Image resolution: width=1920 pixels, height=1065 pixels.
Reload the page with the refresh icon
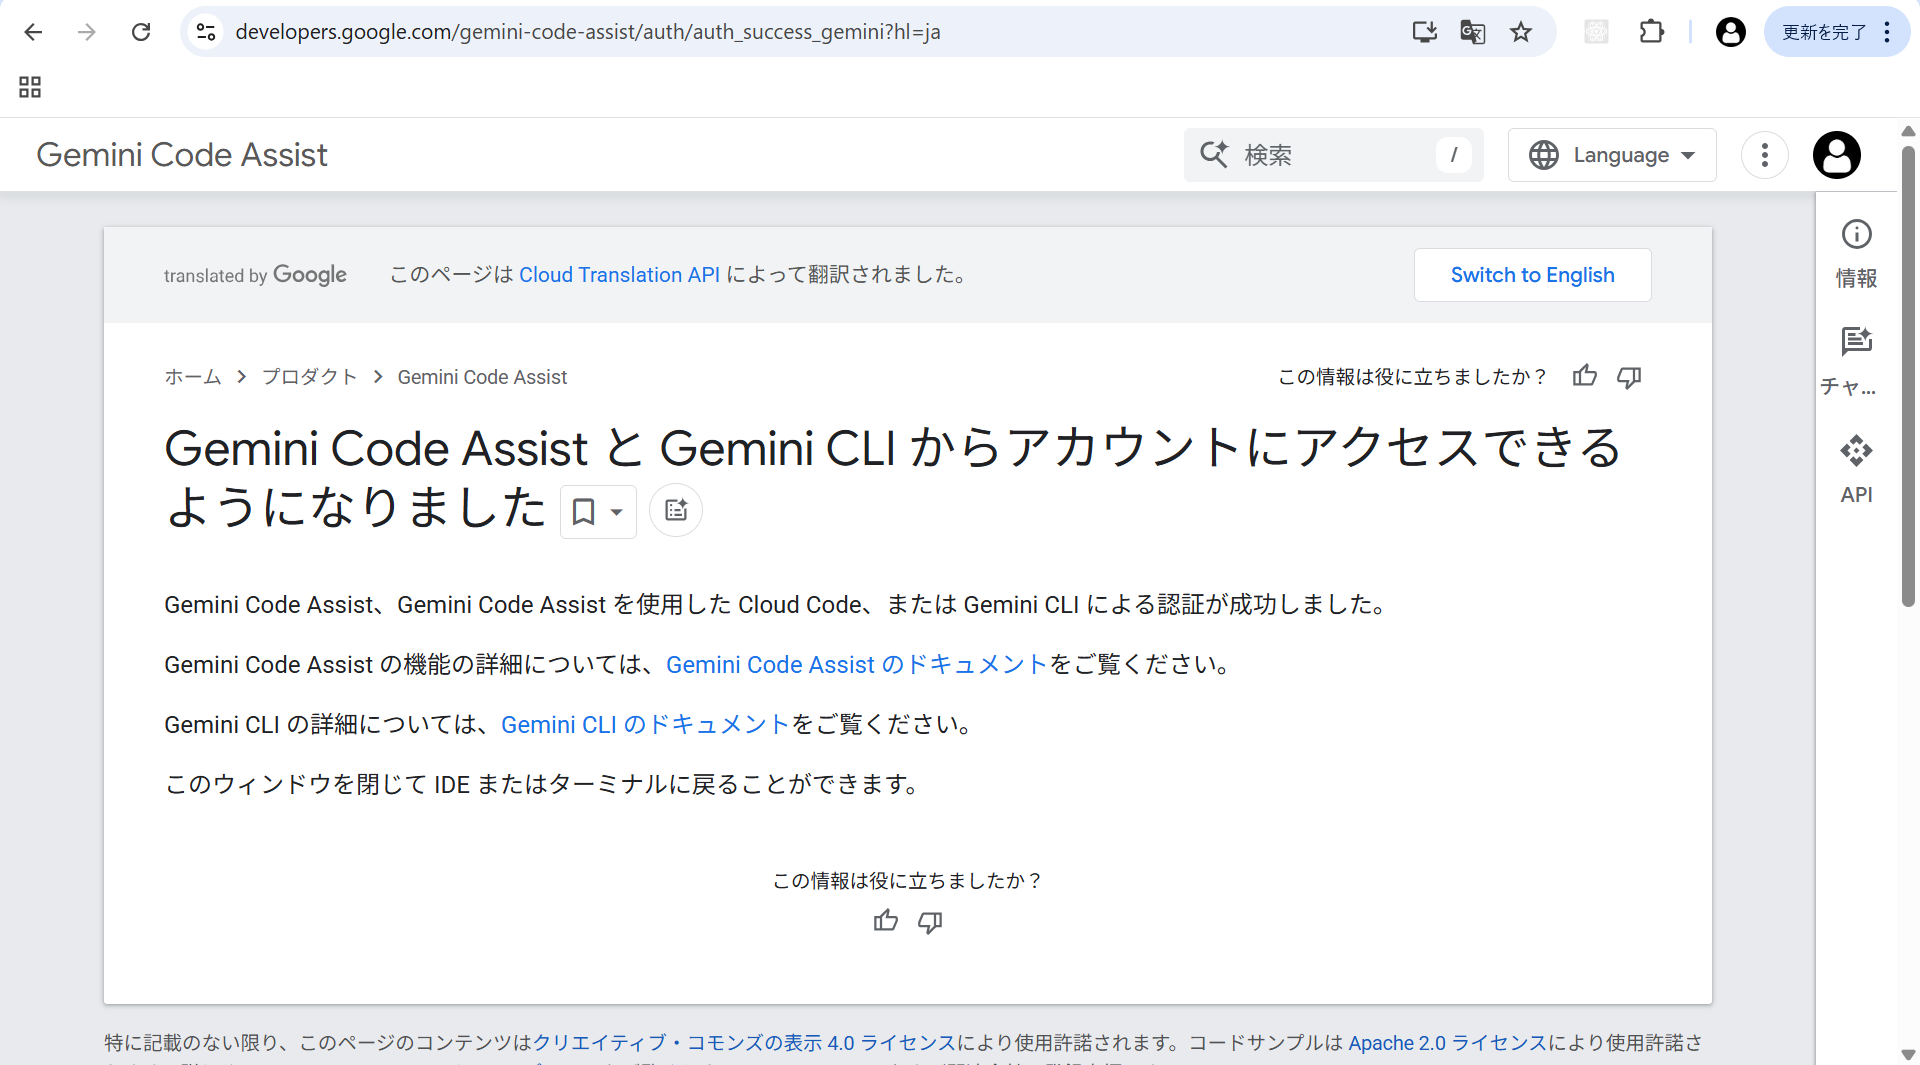[141, 32]
